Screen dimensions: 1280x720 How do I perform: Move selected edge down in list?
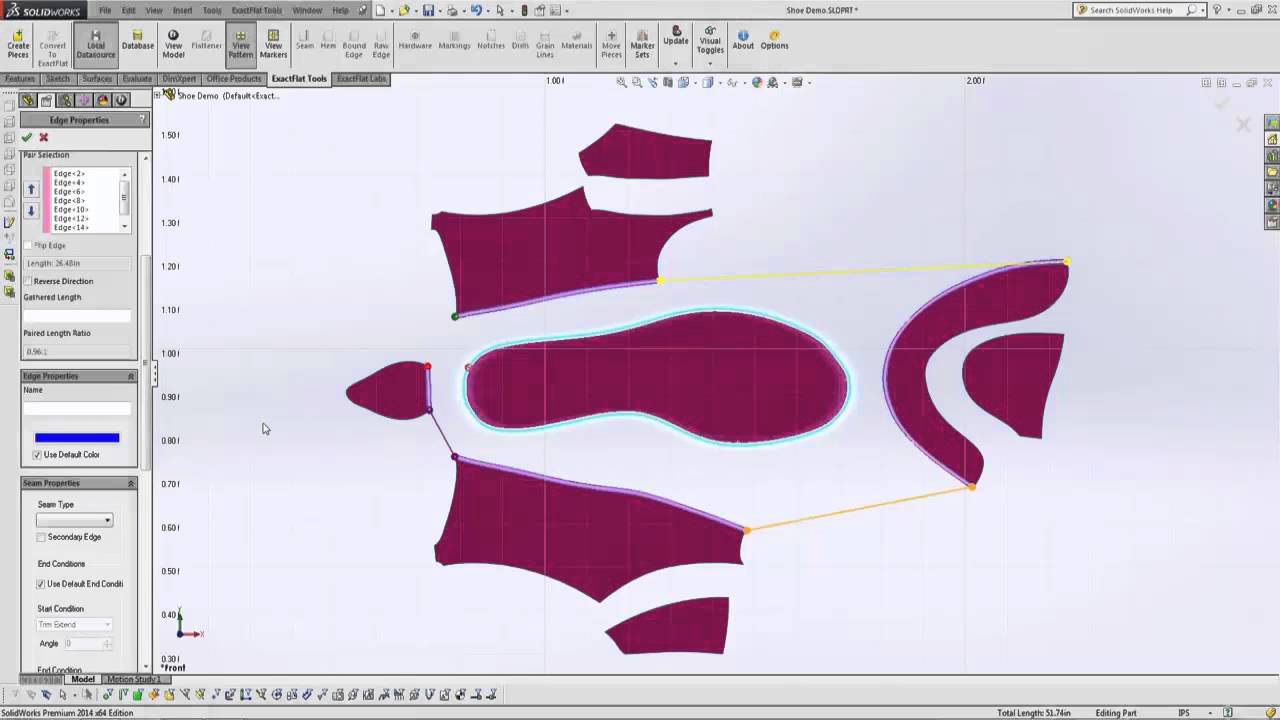(x=31, y=210)
